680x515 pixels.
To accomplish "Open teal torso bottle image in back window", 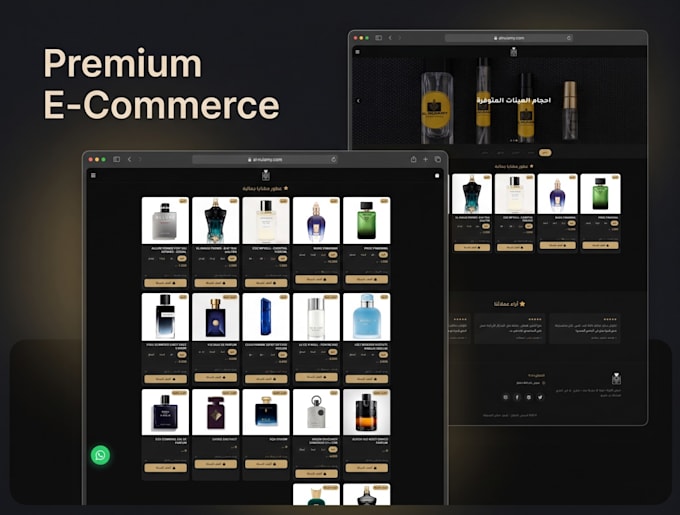I will 472,194.
